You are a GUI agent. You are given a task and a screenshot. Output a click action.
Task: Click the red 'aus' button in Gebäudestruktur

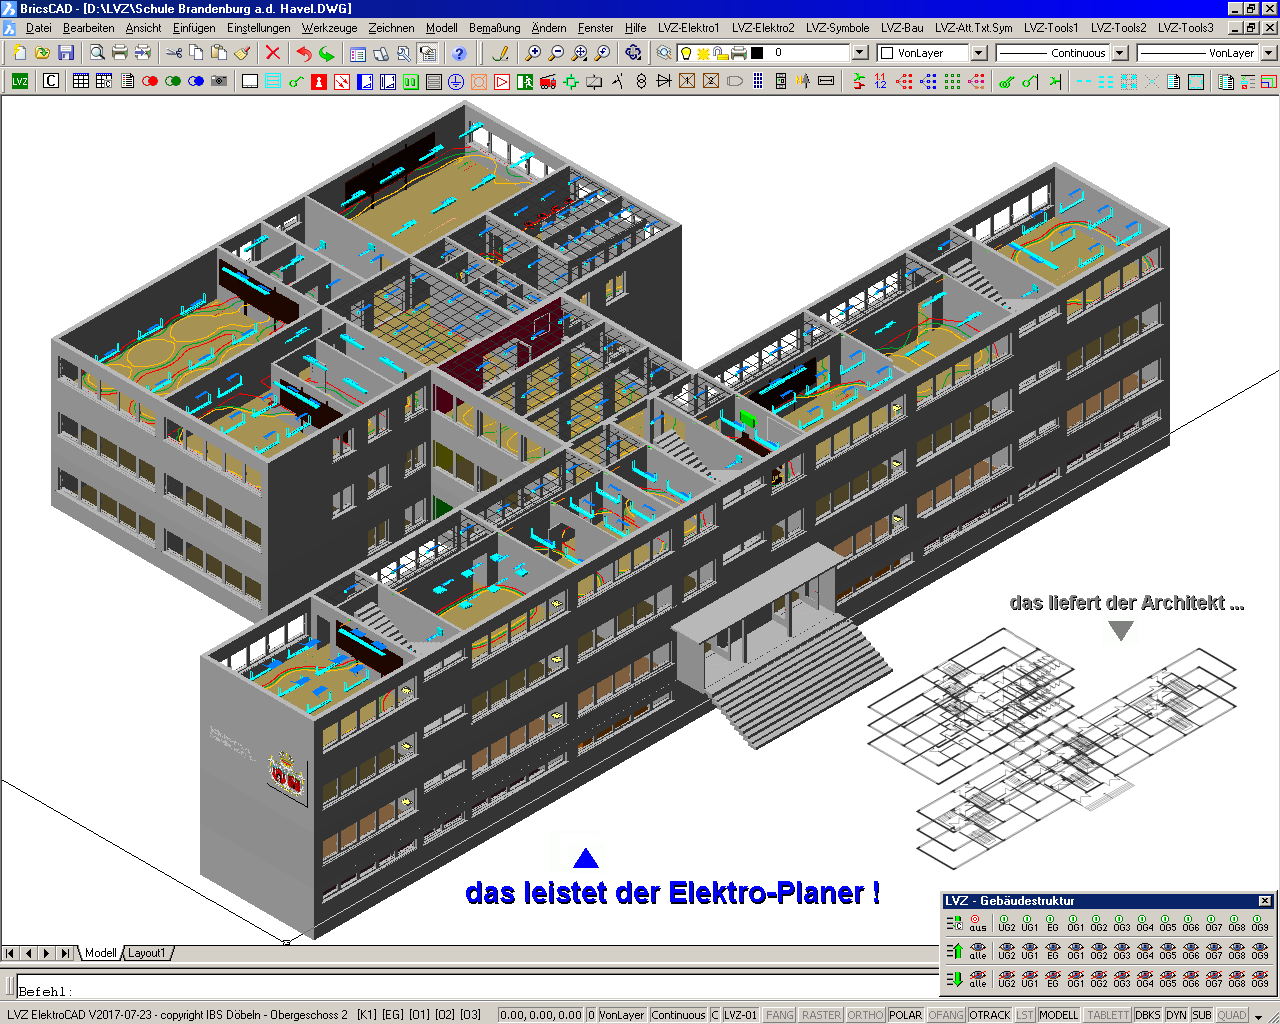point(977,921)
